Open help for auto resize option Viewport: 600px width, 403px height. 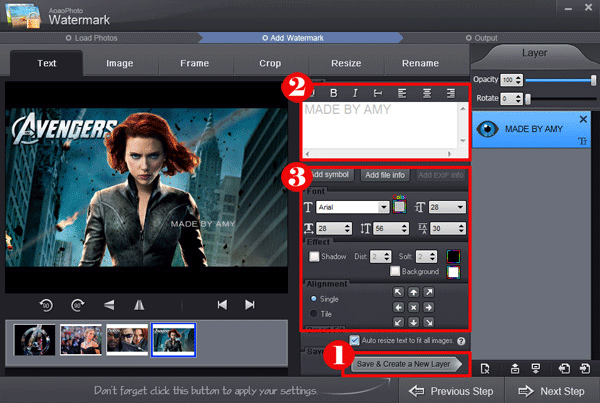click(461, 341)
